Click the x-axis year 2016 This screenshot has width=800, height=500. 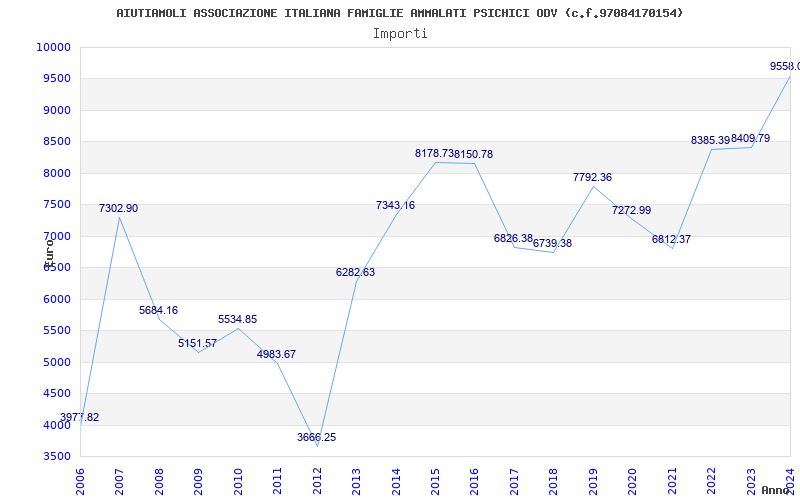pyautogui.click(x=475, y=481)
